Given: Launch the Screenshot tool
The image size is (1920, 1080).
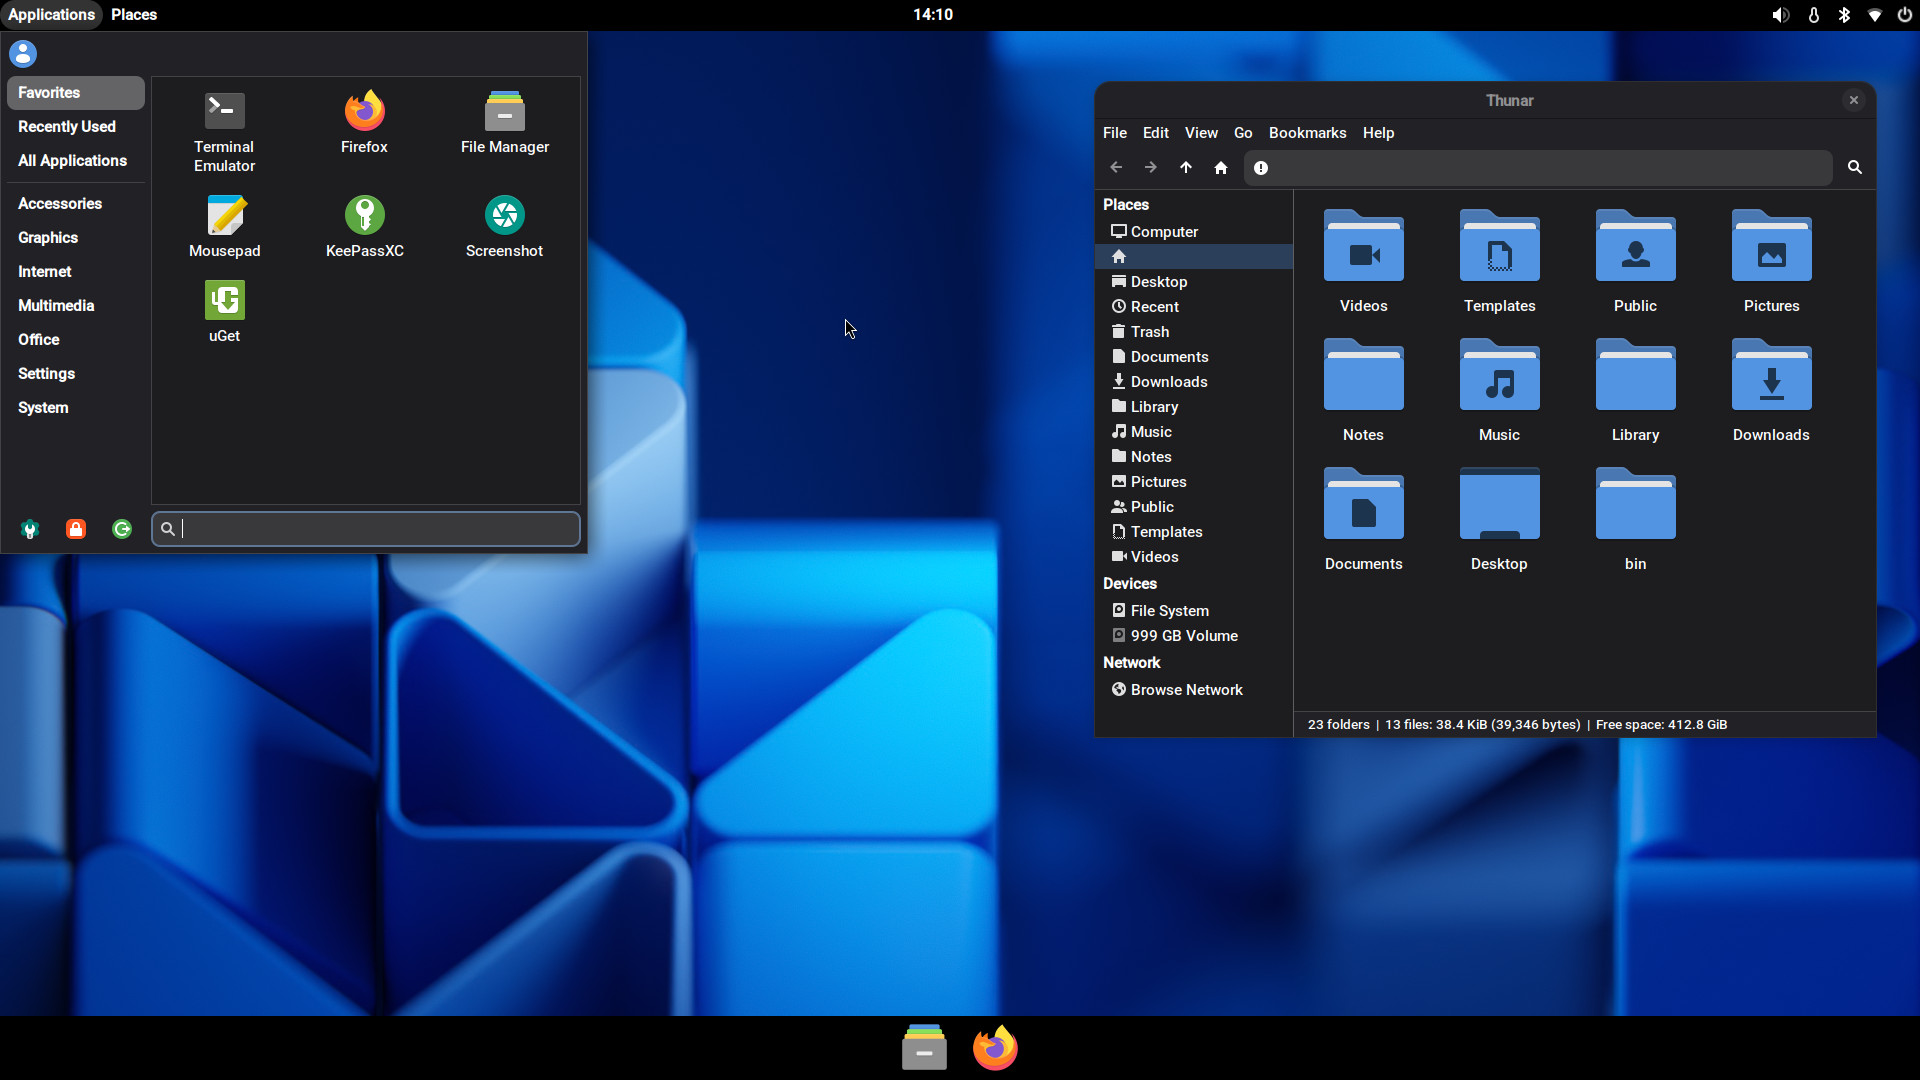Looking at the screenshot, I should point(504,225).
